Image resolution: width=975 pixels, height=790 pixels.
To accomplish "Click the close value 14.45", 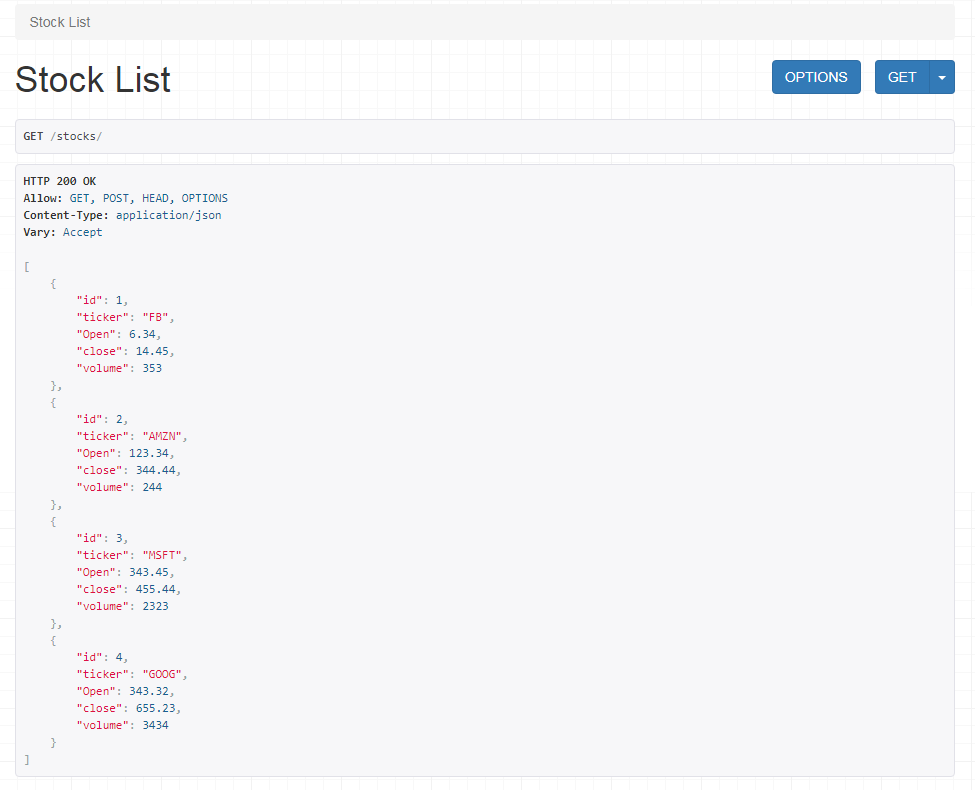I will 152,351.
